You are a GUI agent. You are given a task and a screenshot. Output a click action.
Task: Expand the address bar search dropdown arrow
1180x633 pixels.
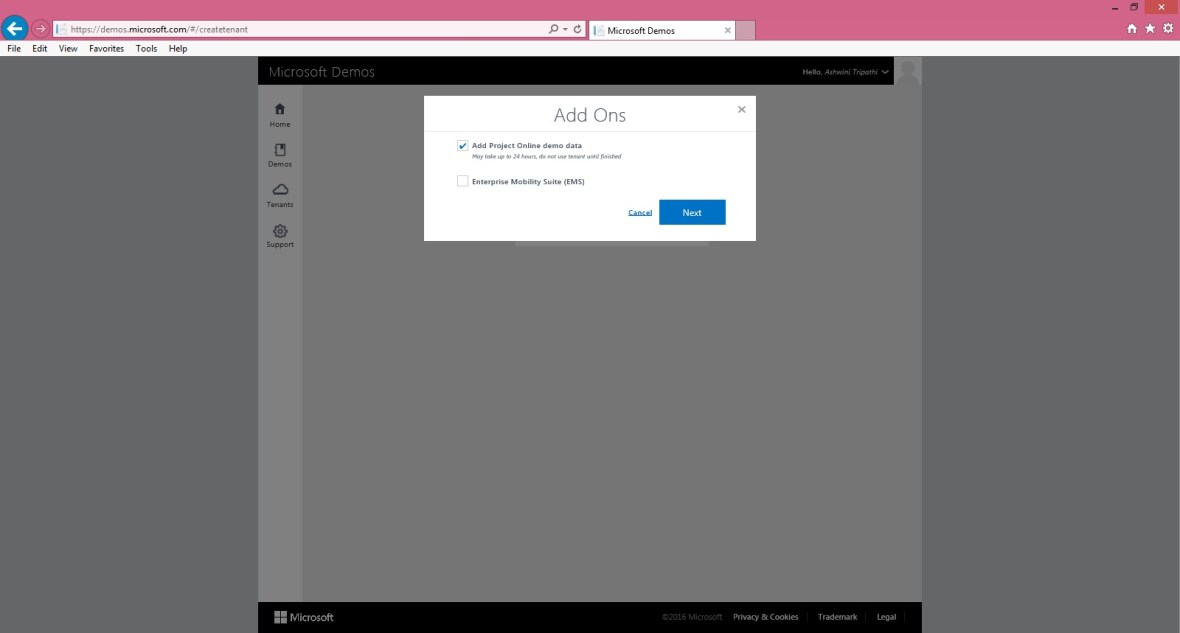point(565,30)
